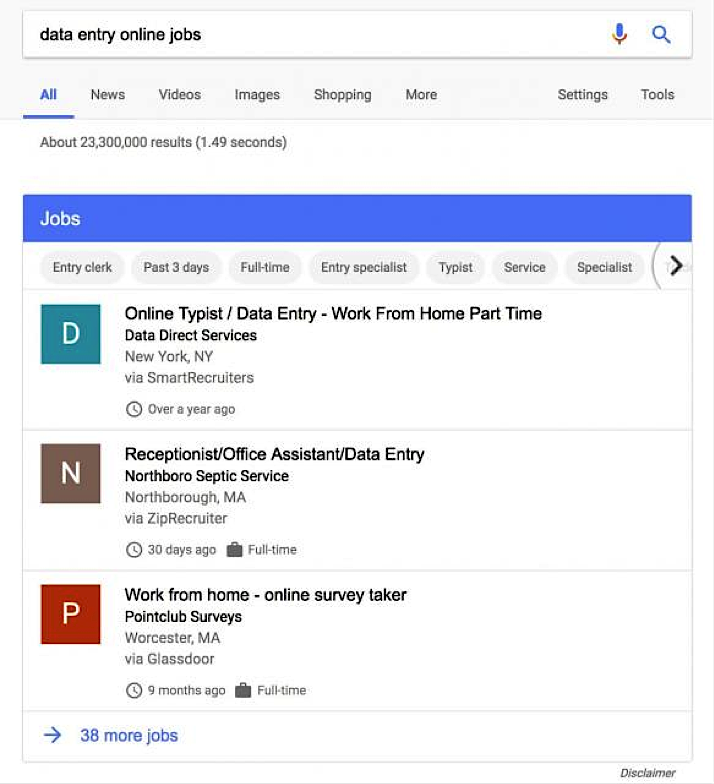The height and width of the screenshot is (784, 714).
Task: Click the Data Direct Services 'D' logo
Action: pos(70,334)
